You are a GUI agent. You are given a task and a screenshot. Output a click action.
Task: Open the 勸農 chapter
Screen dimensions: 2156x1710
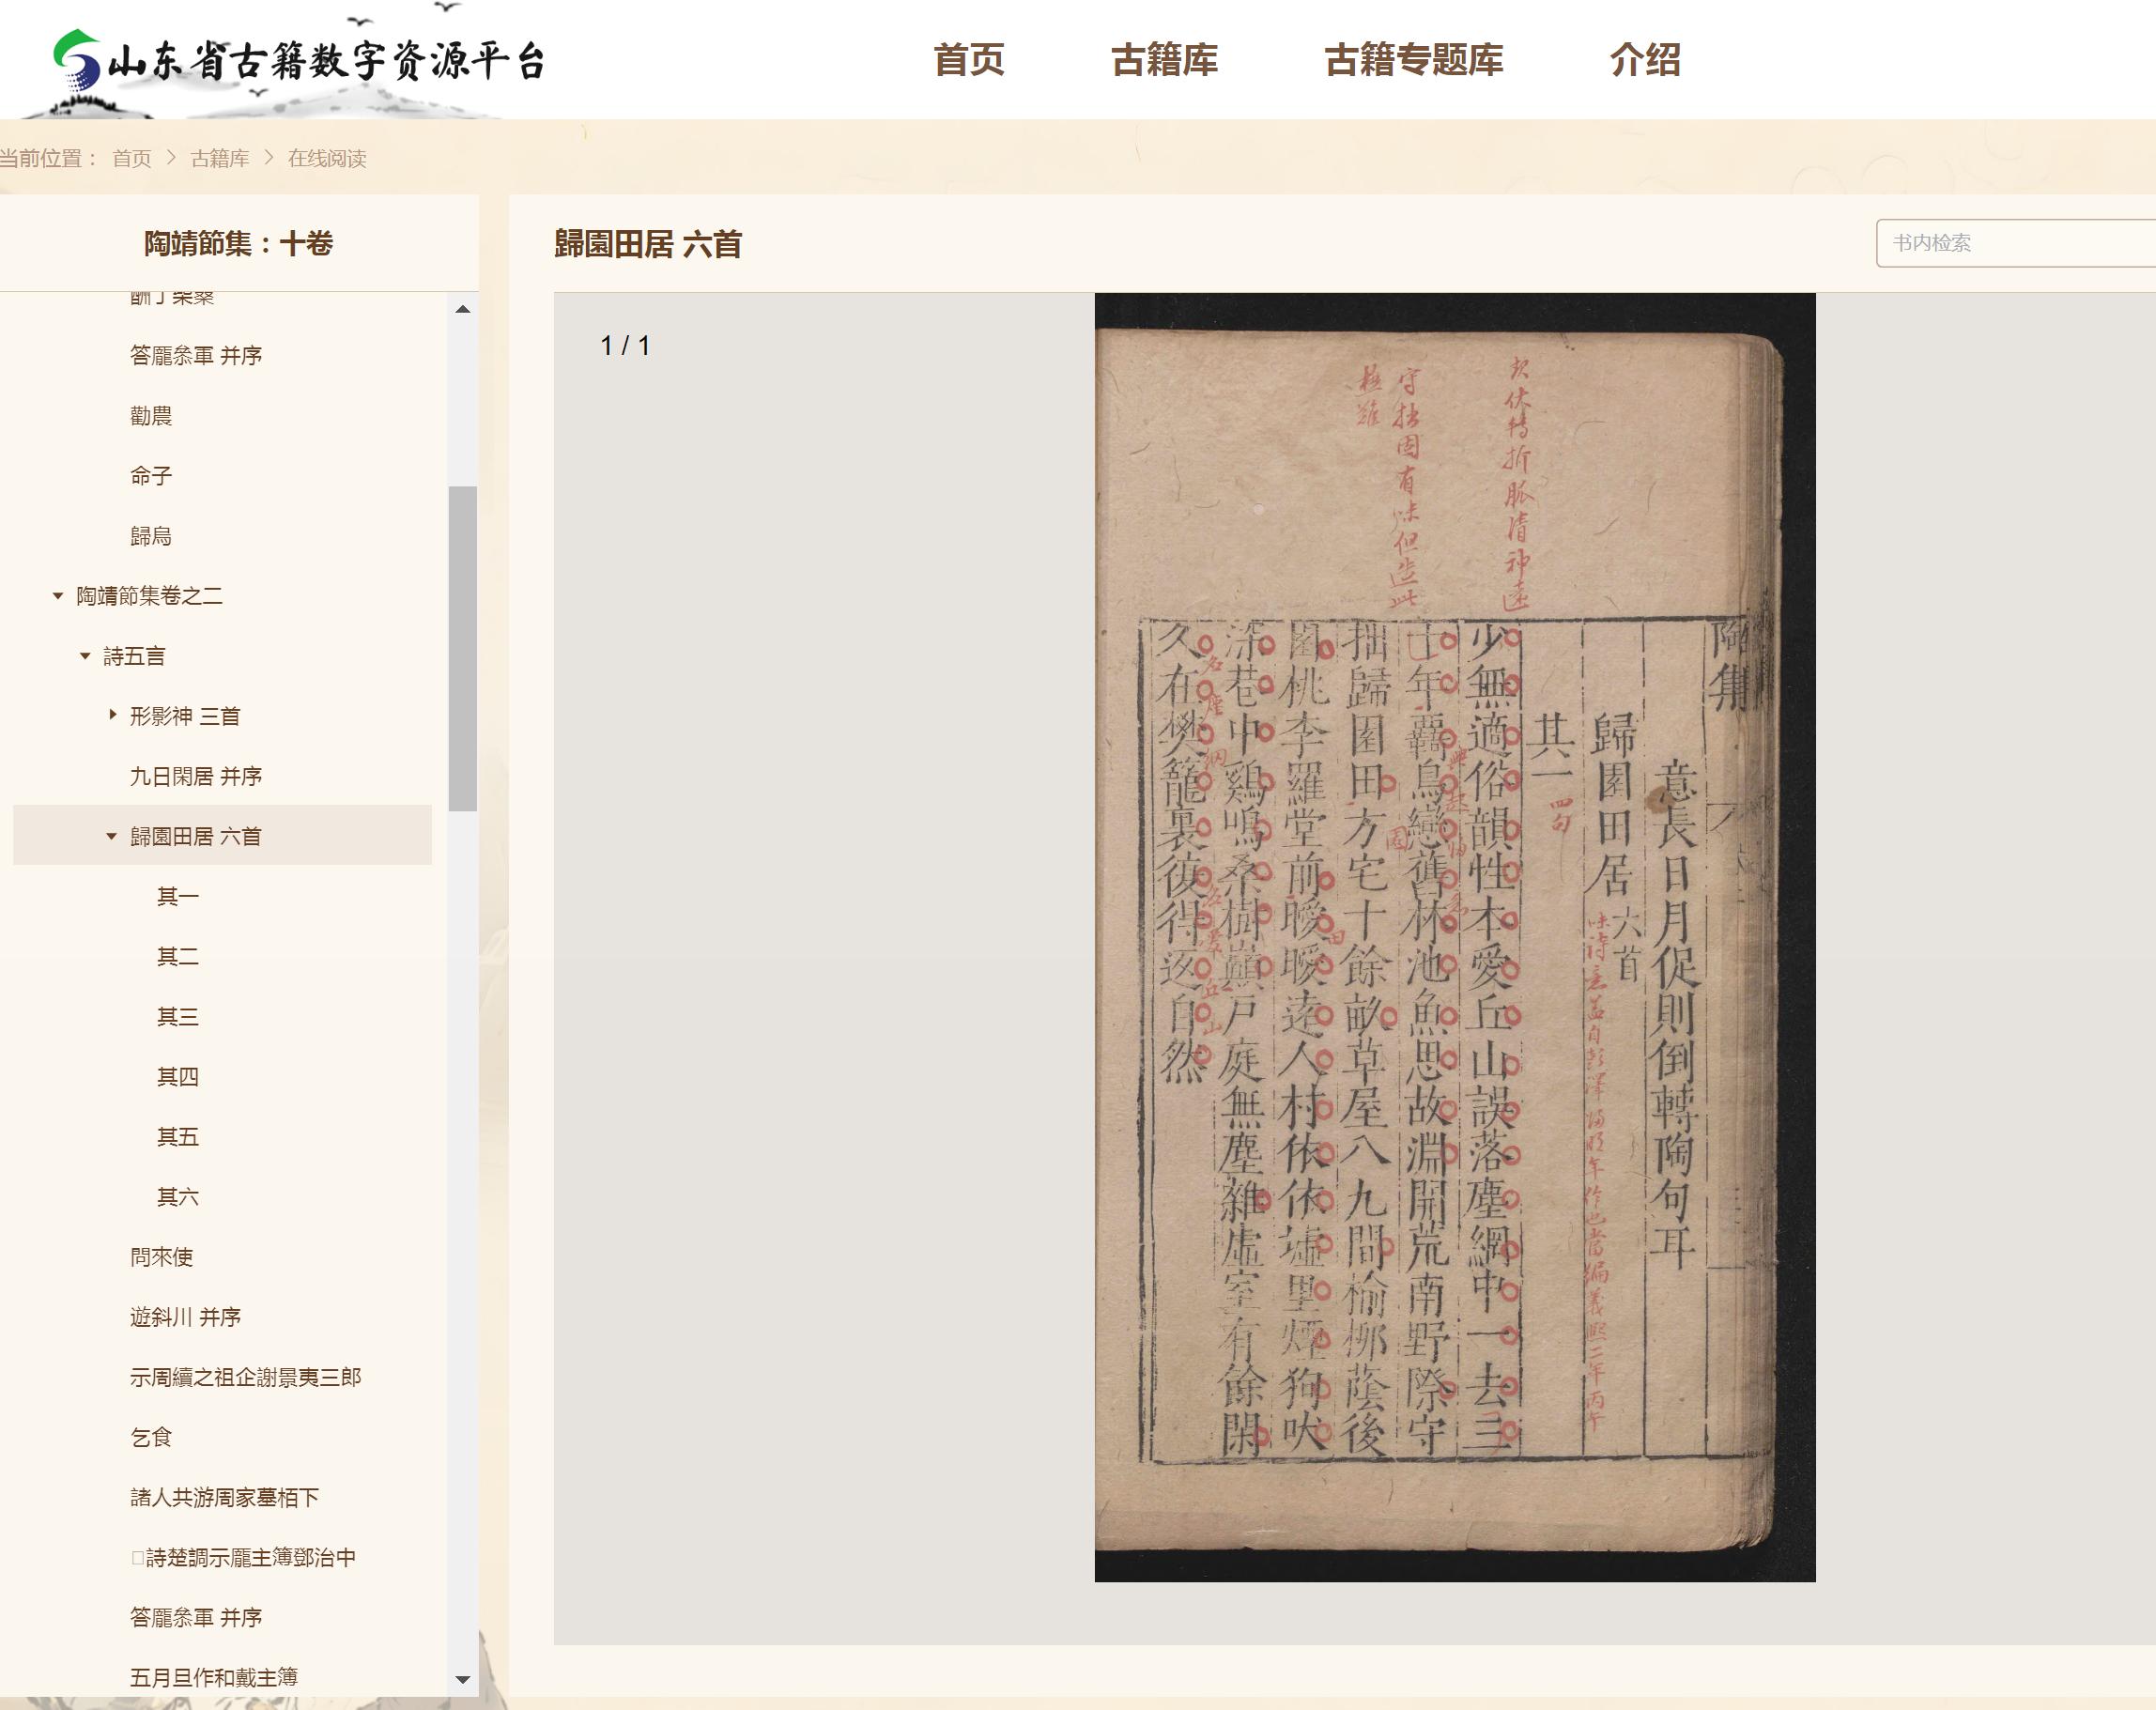click(x=151, y=415)
